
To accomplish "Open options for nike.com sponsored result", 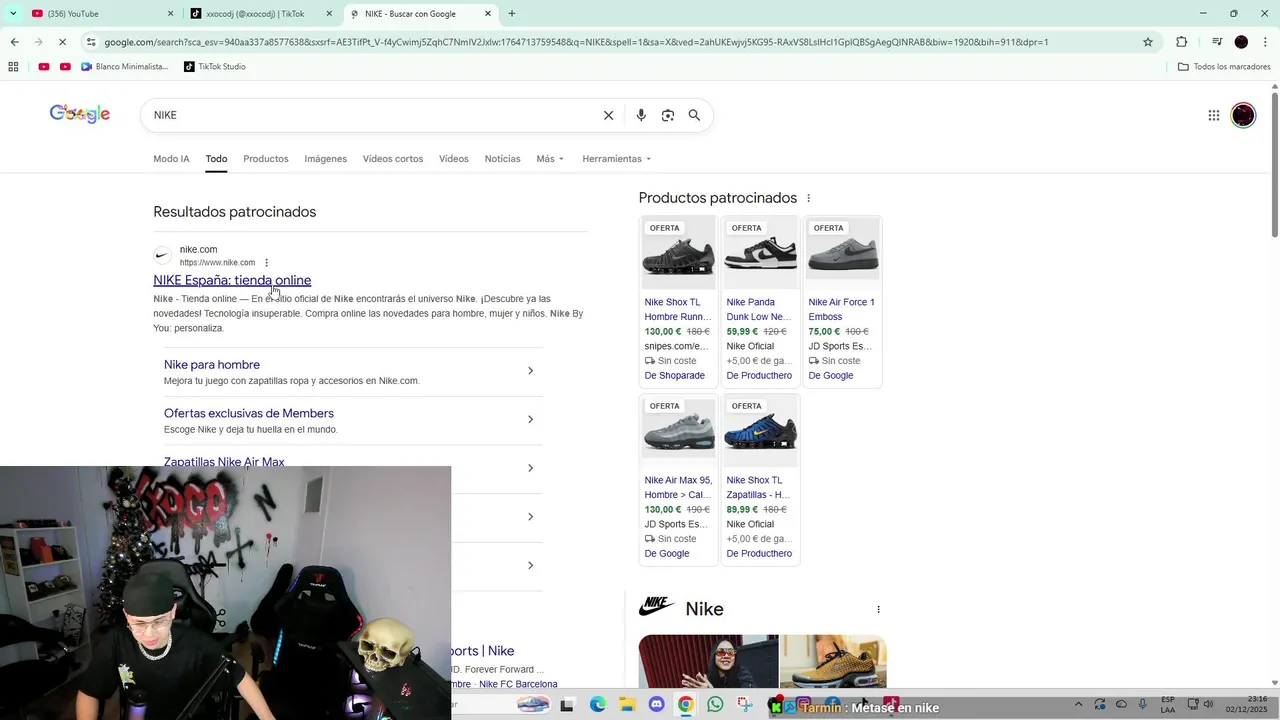I will point(266,263).
